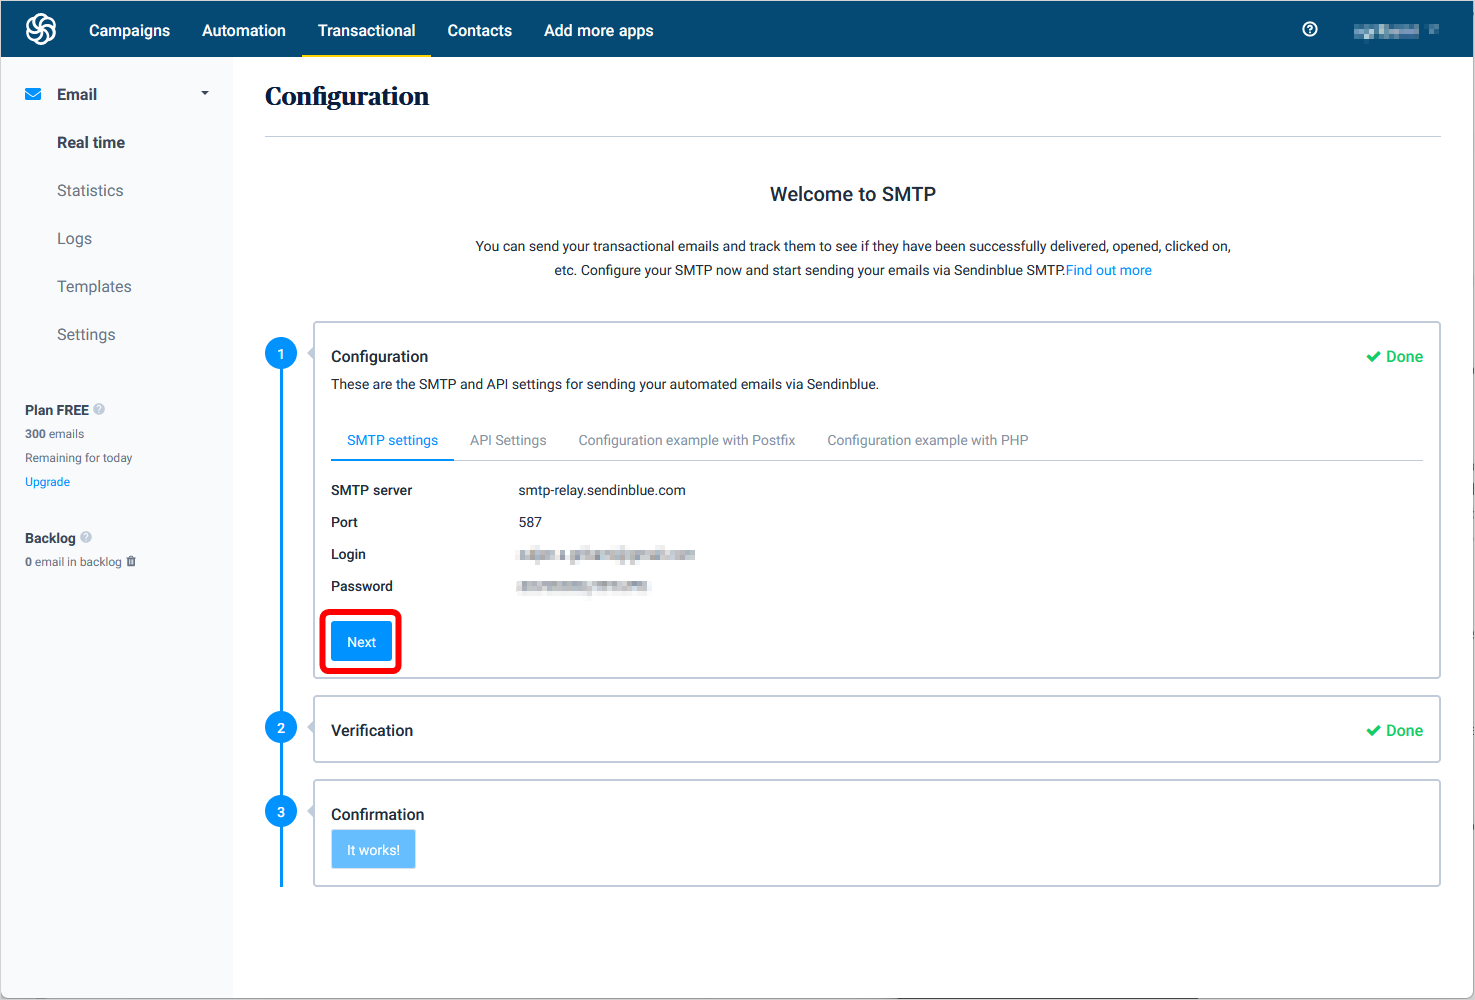The width and height of the screenshot is (1475, 1000).
Task: Click the Confirmation step heading
Action: tap(378, 814)
